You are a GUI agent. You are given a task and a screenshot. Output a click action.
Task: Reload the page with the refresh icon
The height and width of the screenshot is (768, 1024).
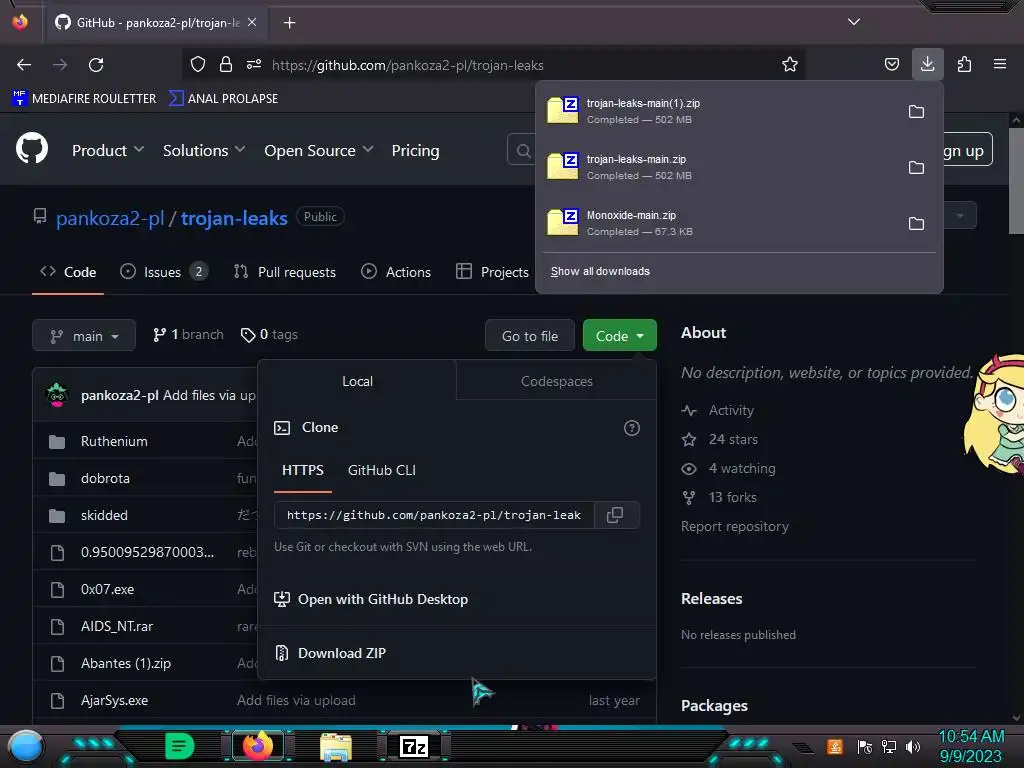pyautogui.click(x=96, y=65)
